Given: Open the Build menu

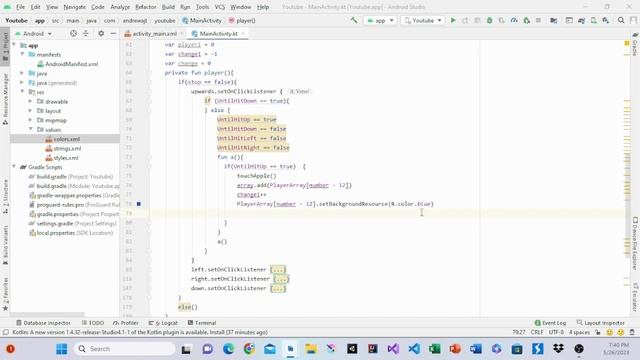Looking at the screenshot, I should [168, 7].
